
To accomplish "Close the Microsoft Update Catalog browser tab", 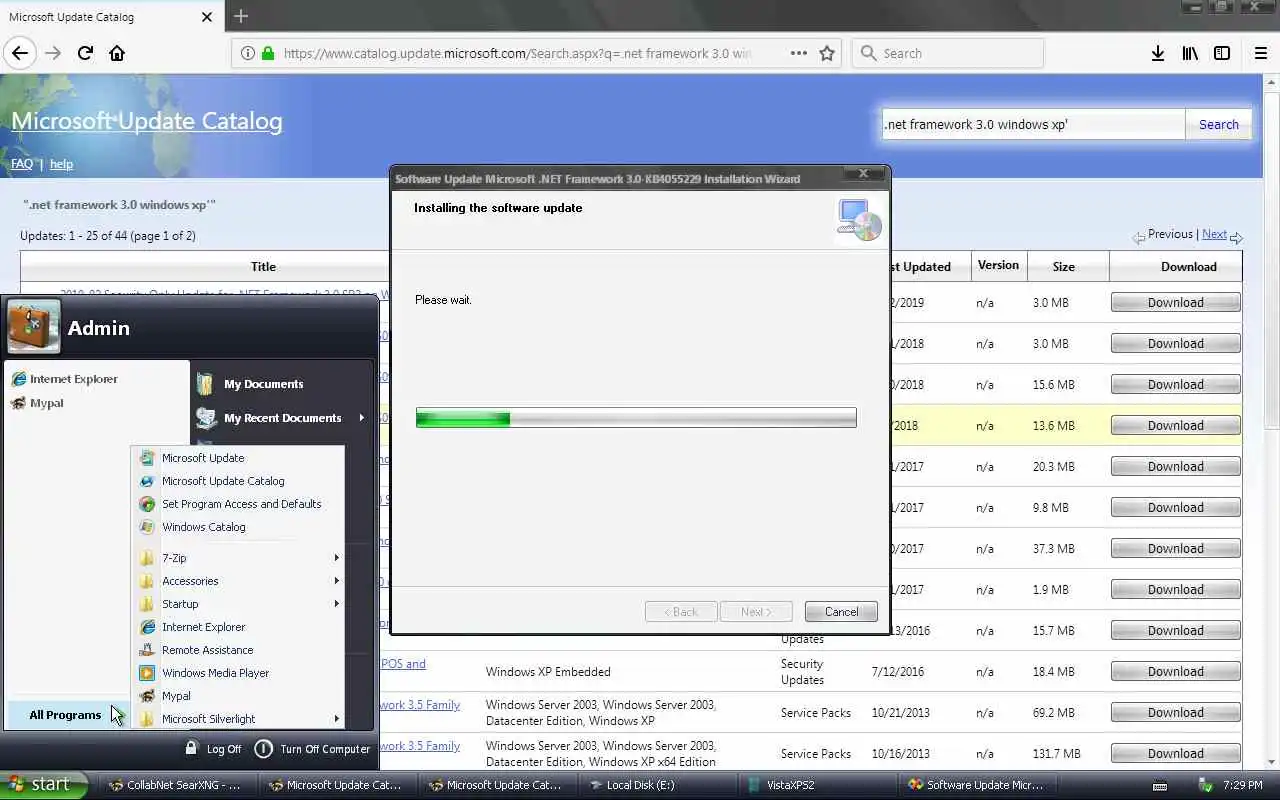I will pyautogui.click(x=207, y=17).
